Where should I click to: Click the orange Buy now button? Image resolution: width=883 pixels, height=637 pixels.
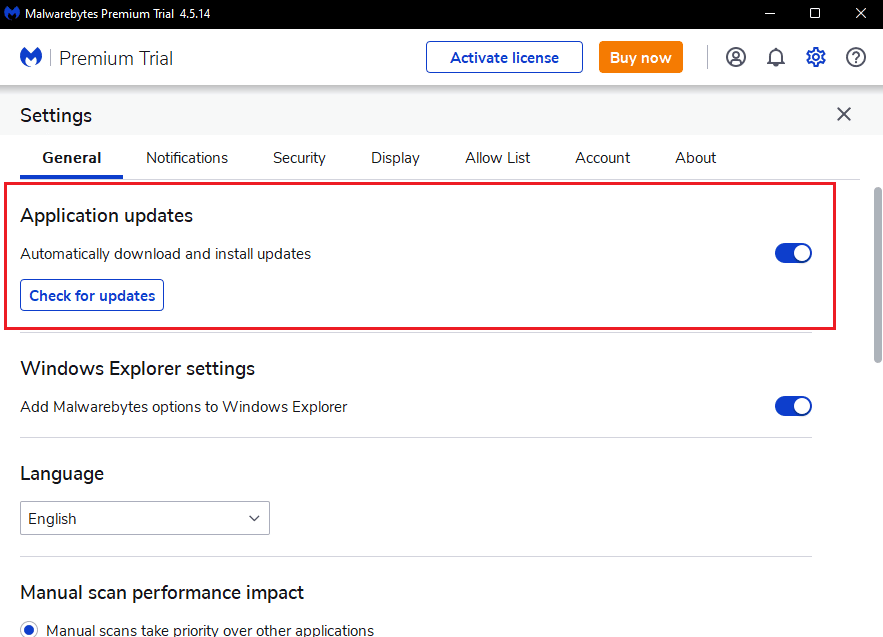pyautogui.click(x=641, y=57)
